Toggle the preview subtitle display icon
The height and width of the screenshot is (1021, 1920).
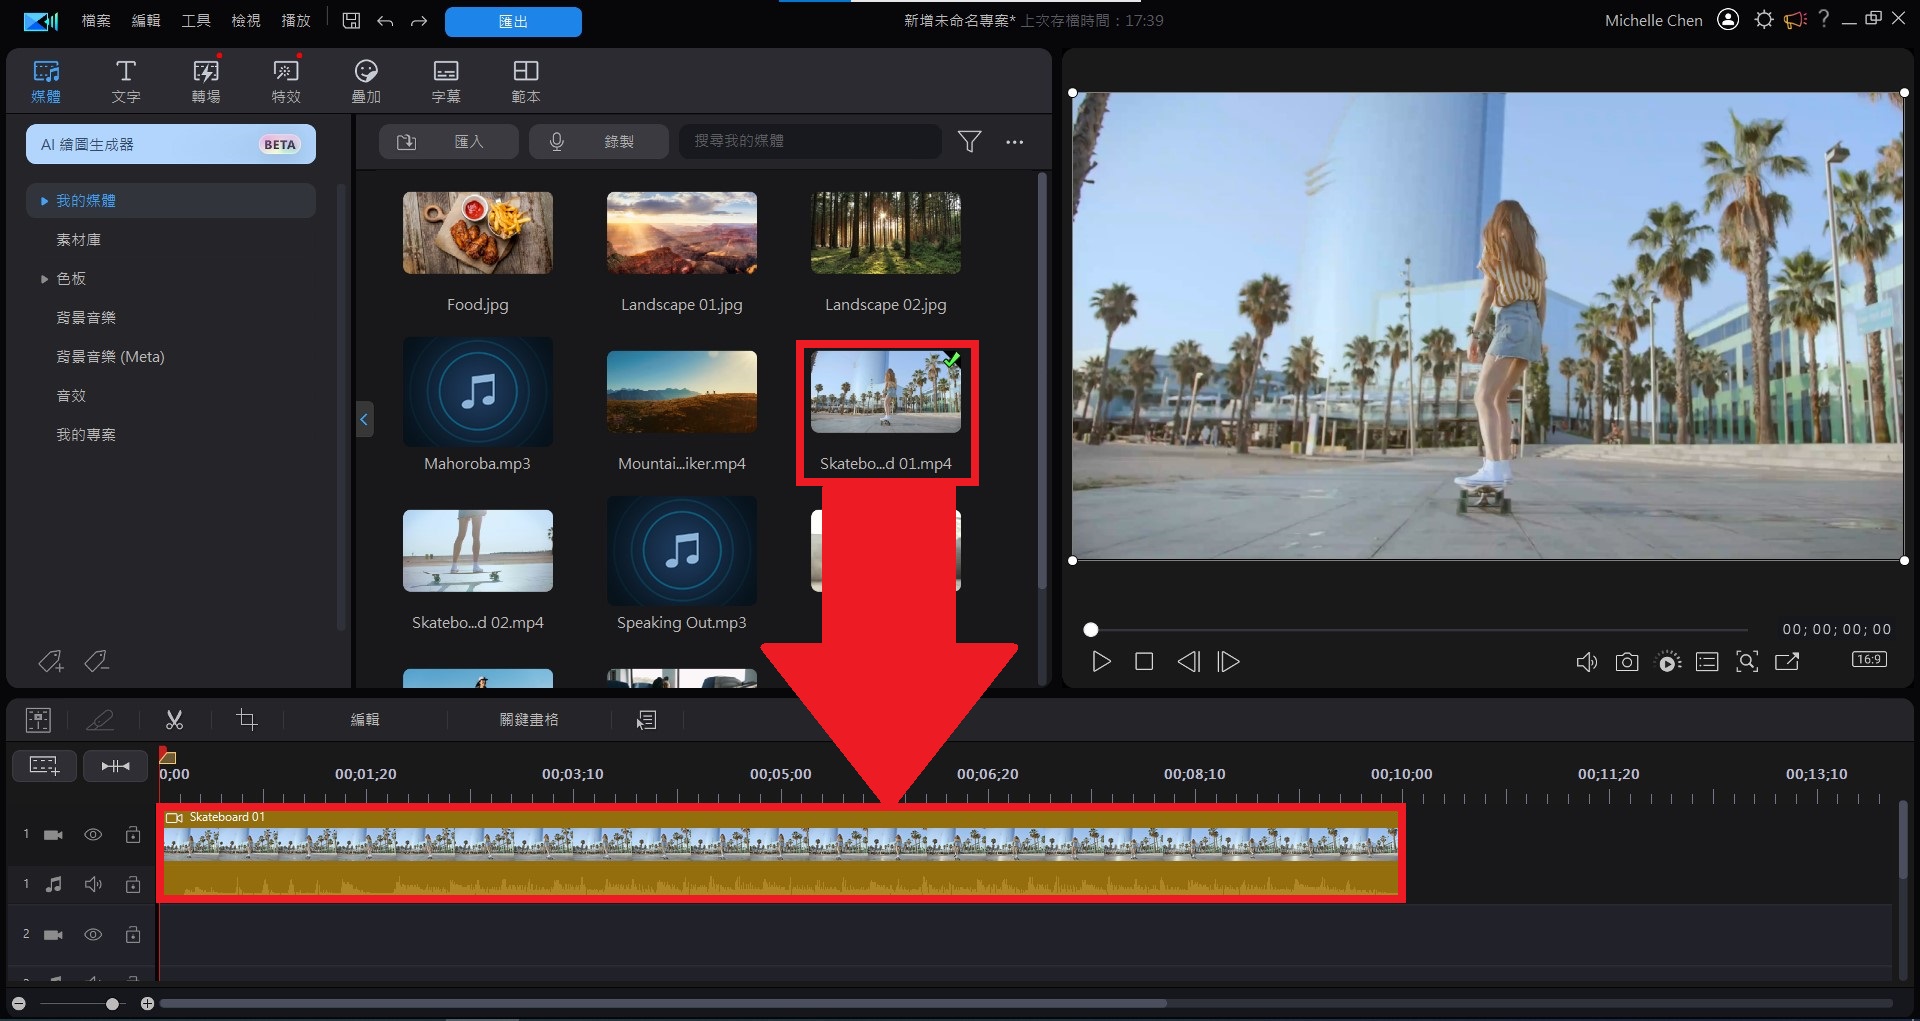pyautogui.click(x=1707, y=662)
